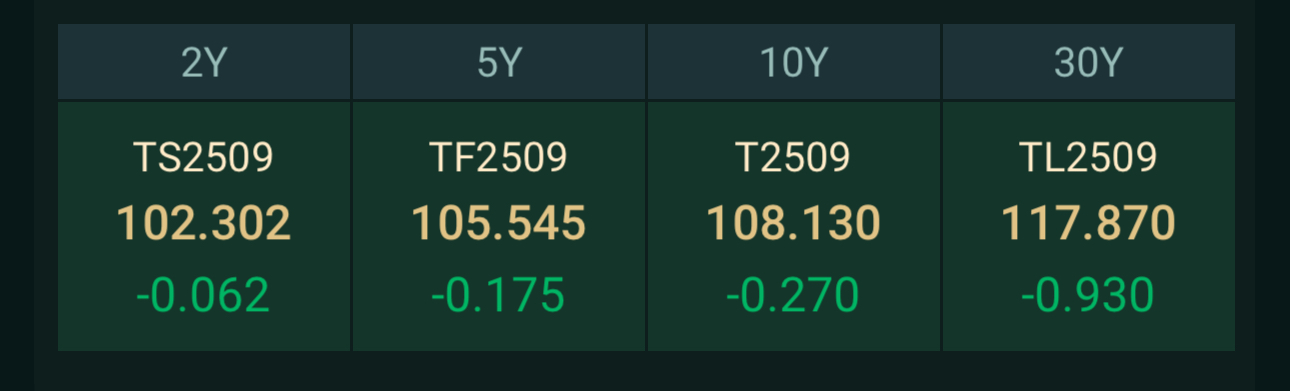1290x391 pixels.
Task: Select the 10Y futures quote card
Action: (x=794, y=226)
